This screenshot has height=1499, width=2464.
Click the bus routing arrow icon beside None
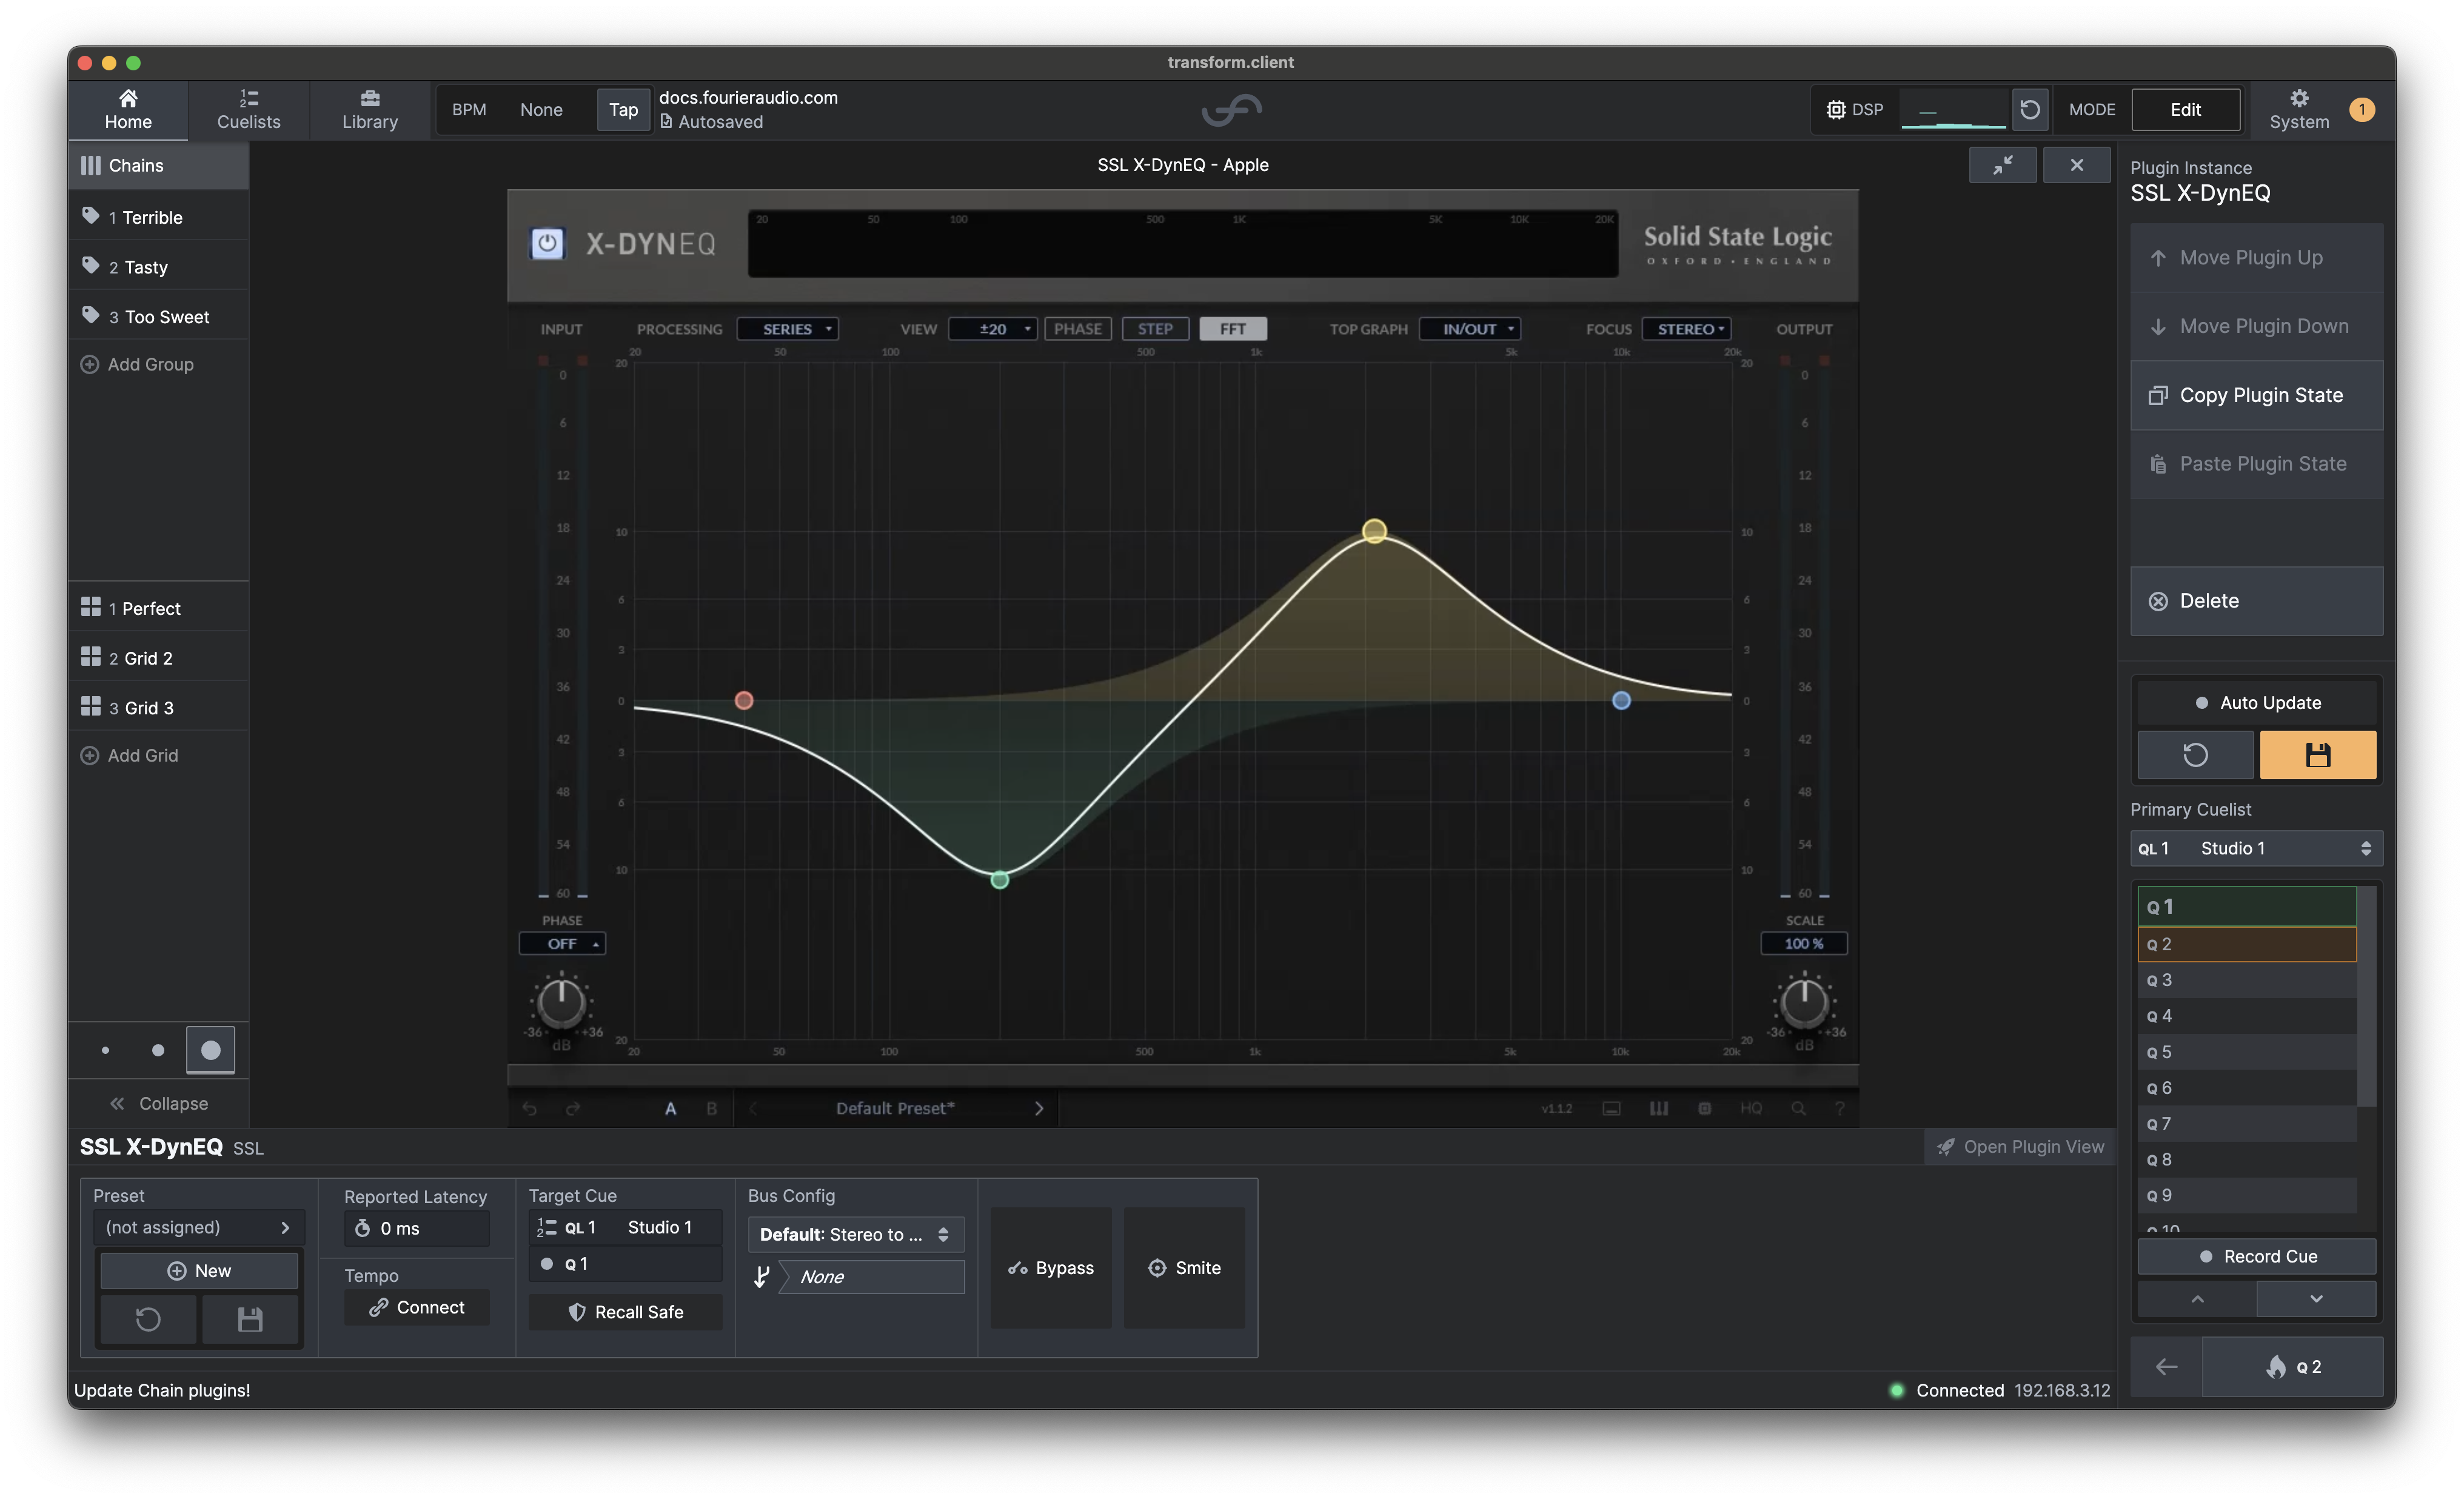(x=762, y=1277)
